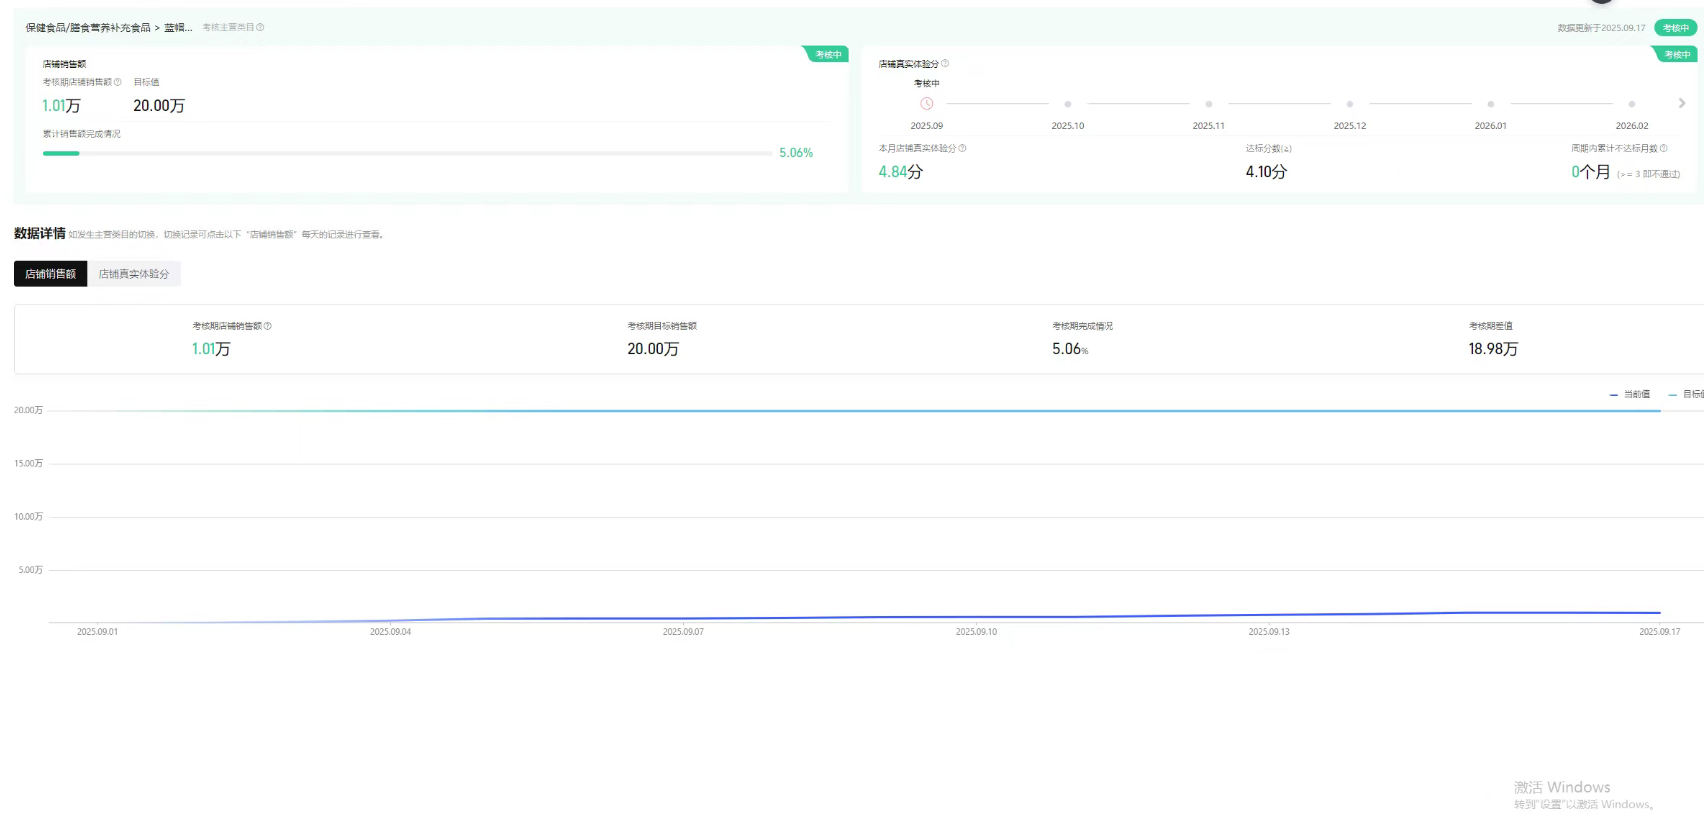The image size is (1704, 829).
Task: Switch to the 店铺真实体验分 tab
Action: [x=134, y=274]
